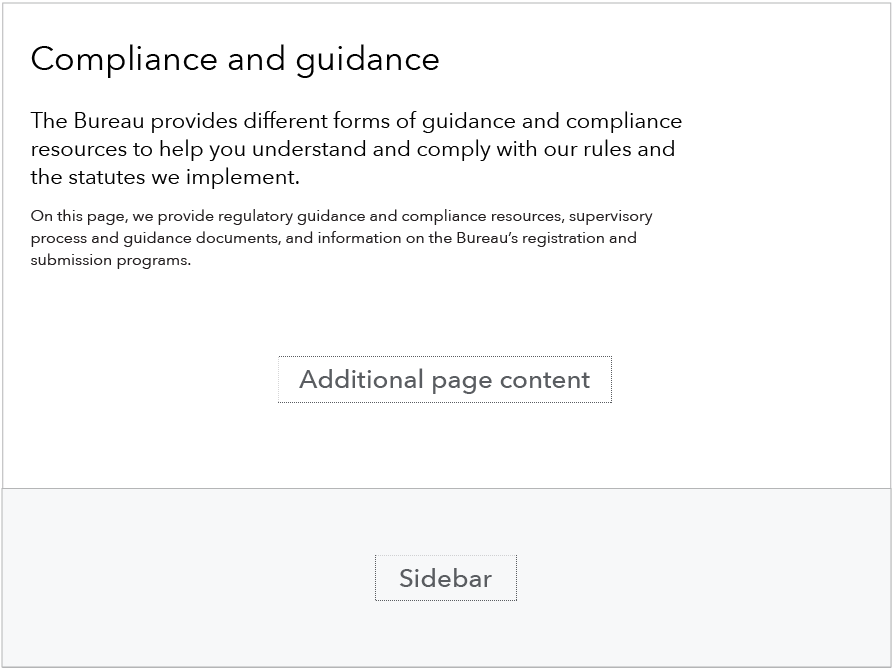This screenshot has height=670, width=895.
Task: Click the word "Additional" in the placeholder box
Action: (x=361, y=380)
